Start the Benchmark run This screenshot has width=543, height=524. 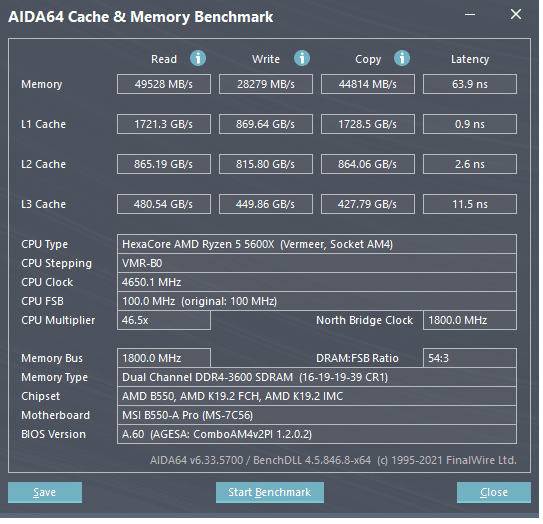pyautogui.click(x=270, y=492)
